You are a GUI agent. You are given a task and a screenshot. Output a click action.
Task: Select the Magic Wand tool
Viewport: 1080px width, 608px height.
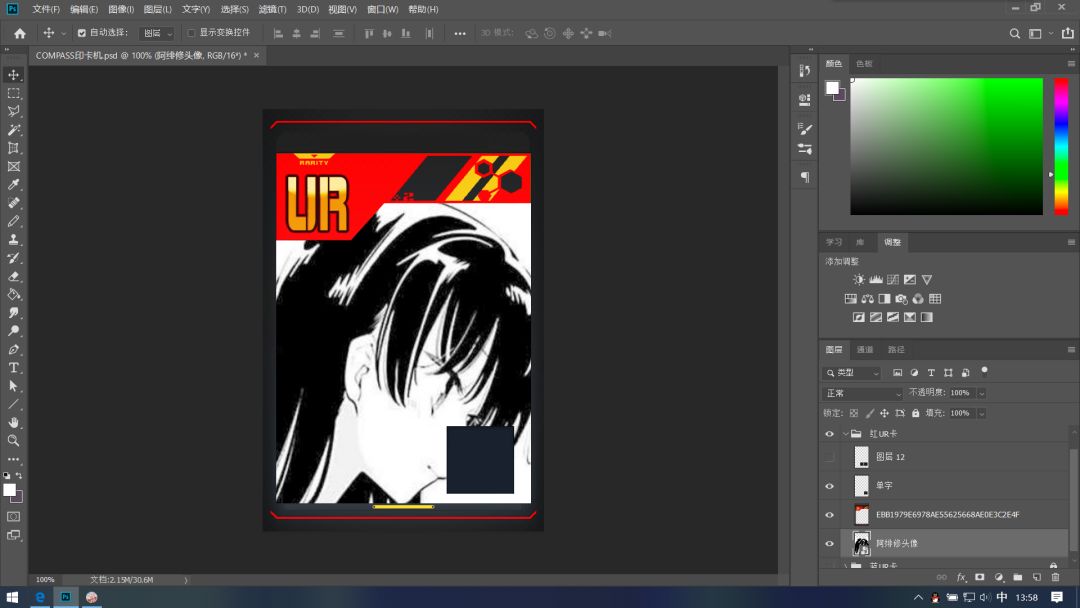click(x=14, y=130)
